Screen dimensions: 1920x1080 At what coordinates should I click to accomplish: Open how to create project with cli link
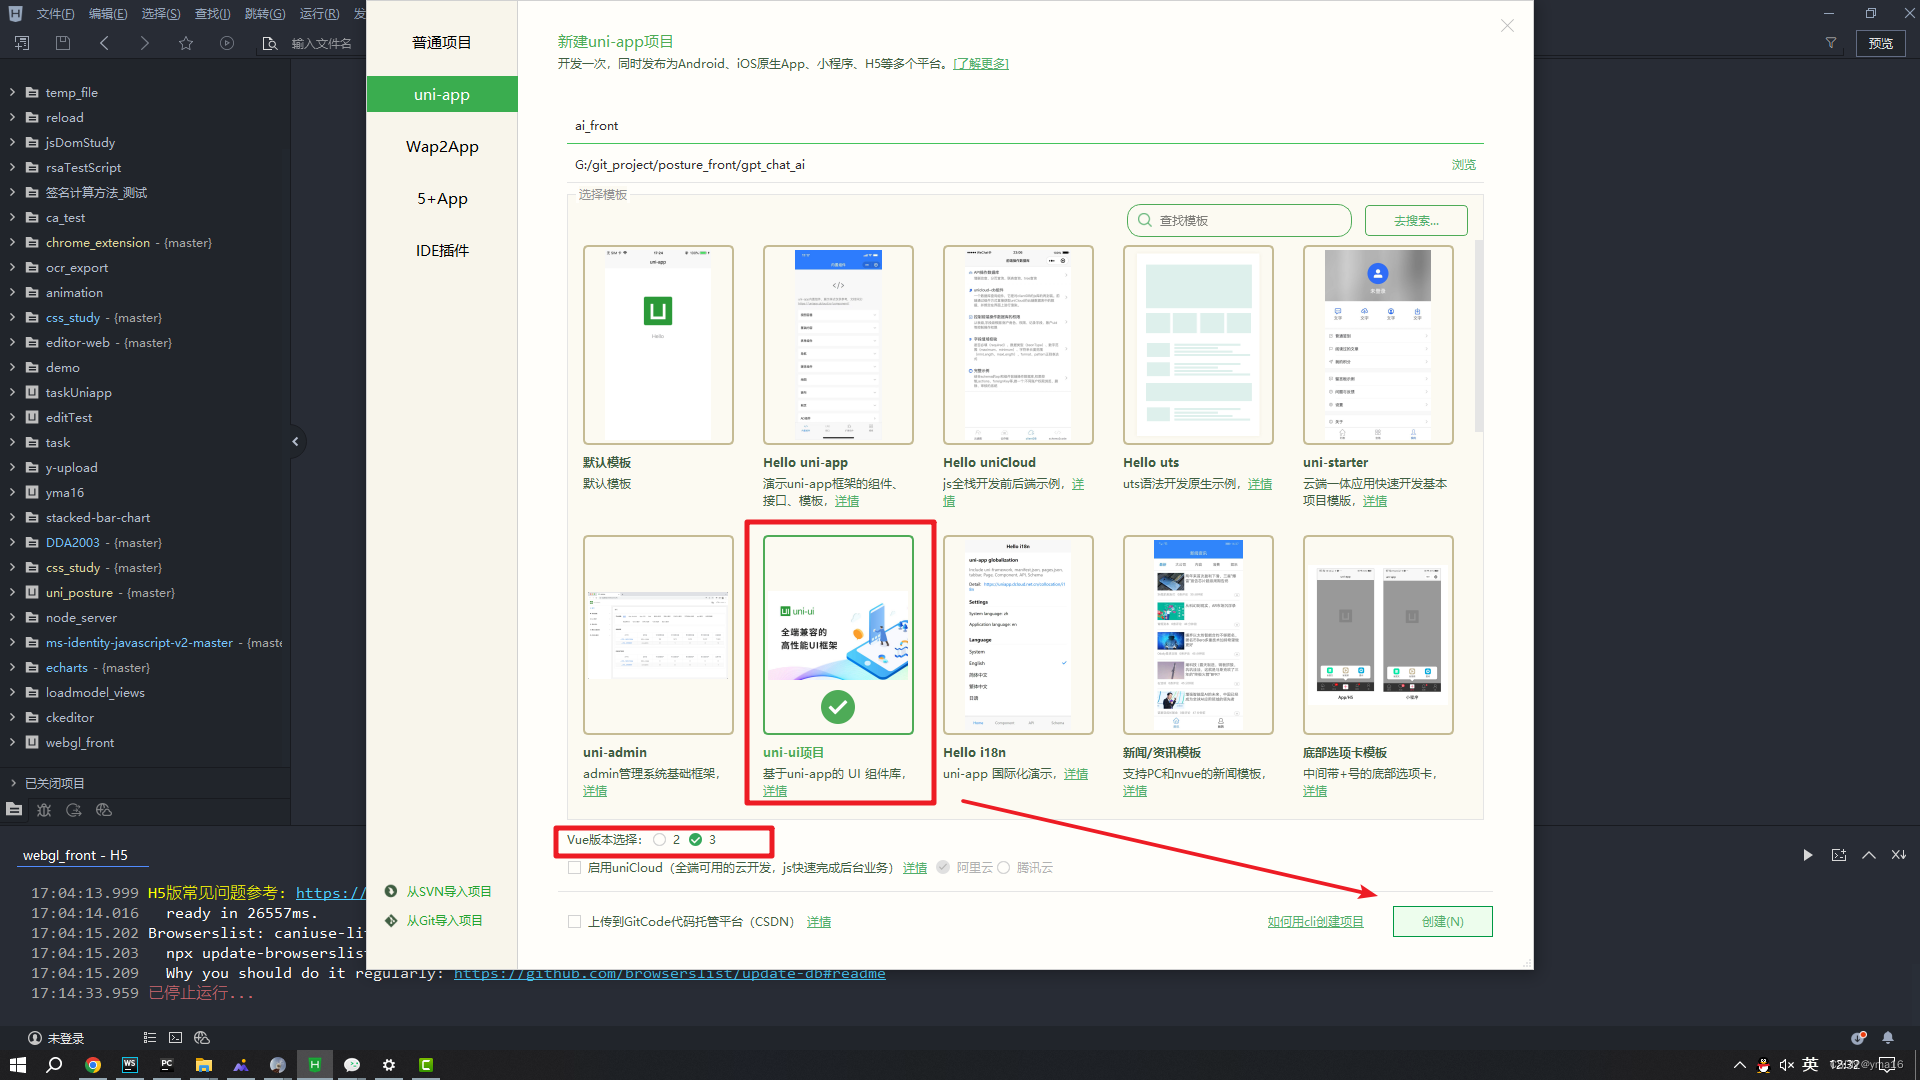click(1315, 922)
